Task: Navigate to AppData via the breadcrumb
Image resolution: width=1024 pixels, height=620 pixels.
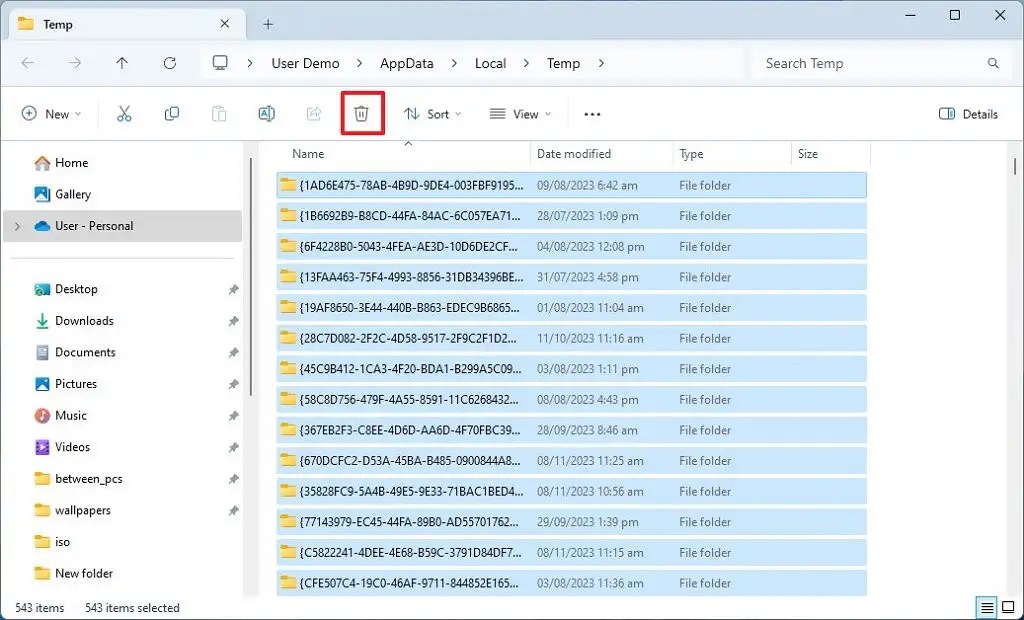Action: pyautogui.click(x=406, y=62)
